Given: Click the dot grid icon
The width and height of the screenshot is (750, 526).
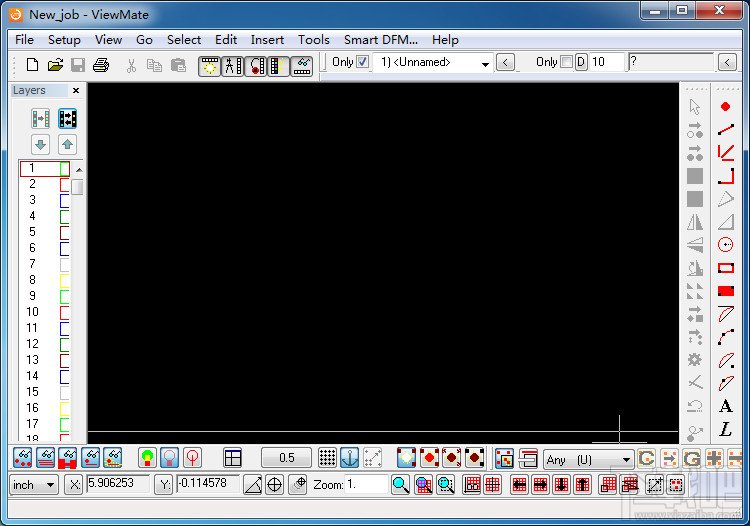Looking at the screenshot, I should [327, 458].
